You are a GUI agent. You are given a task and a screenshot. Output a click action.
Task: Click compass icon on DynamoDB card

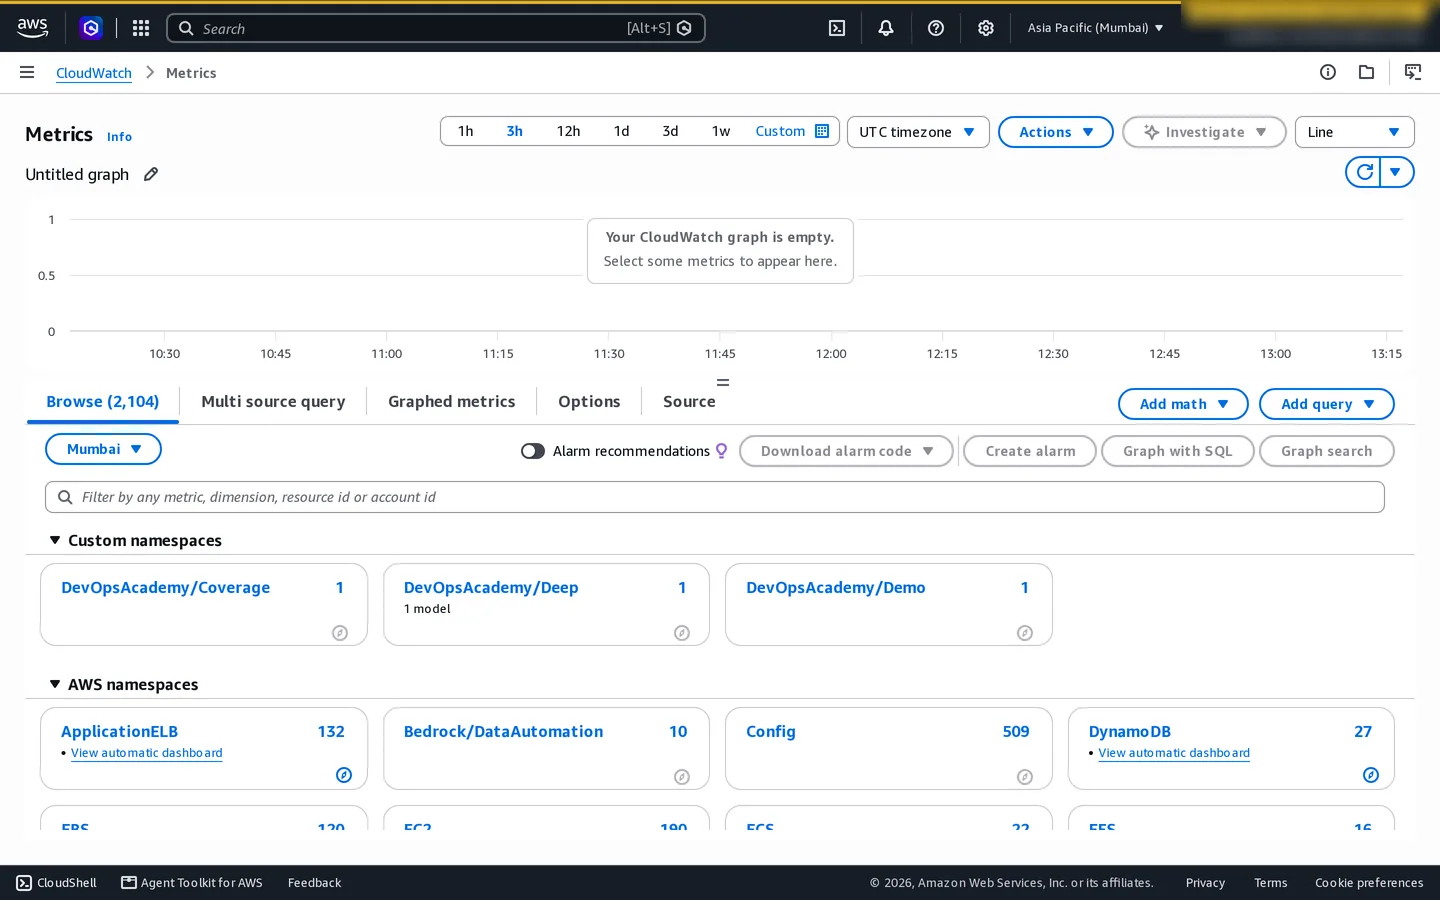pyautogui.click(x=1371, y=775)
